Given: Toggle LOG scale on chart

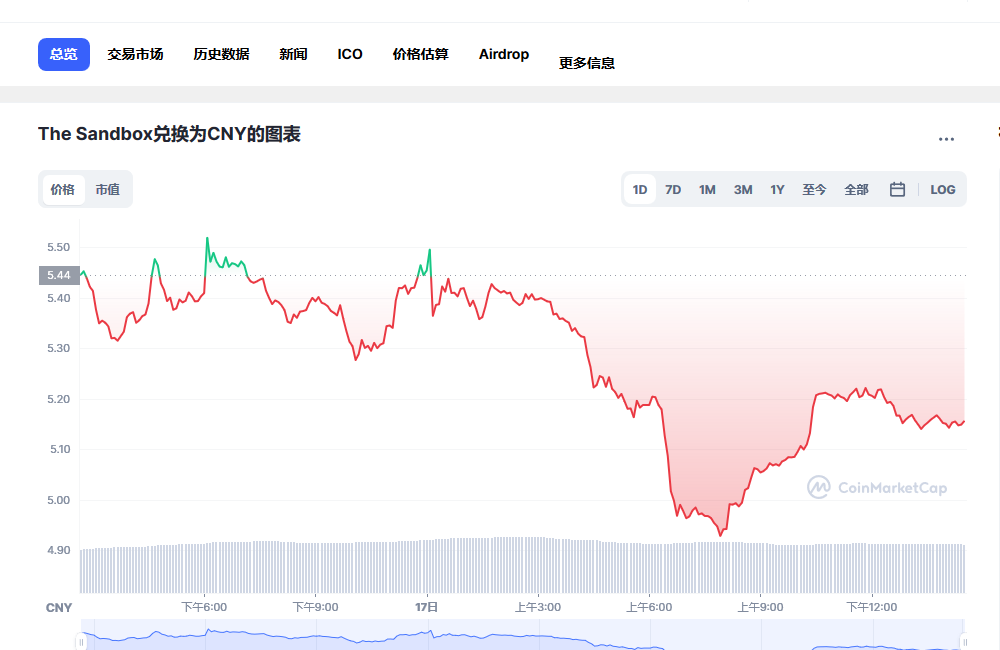Looking at the screenshot, I should pyautogui.click(x=943, y=189).
